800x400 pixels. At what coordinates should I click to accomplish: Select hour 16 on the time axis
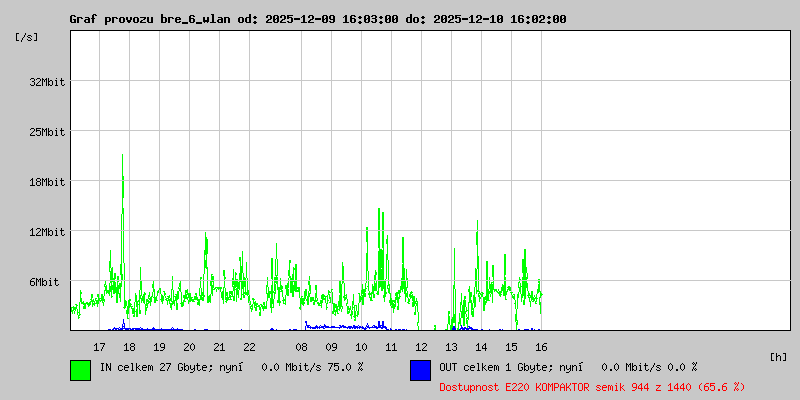click(x=541, y=347)
